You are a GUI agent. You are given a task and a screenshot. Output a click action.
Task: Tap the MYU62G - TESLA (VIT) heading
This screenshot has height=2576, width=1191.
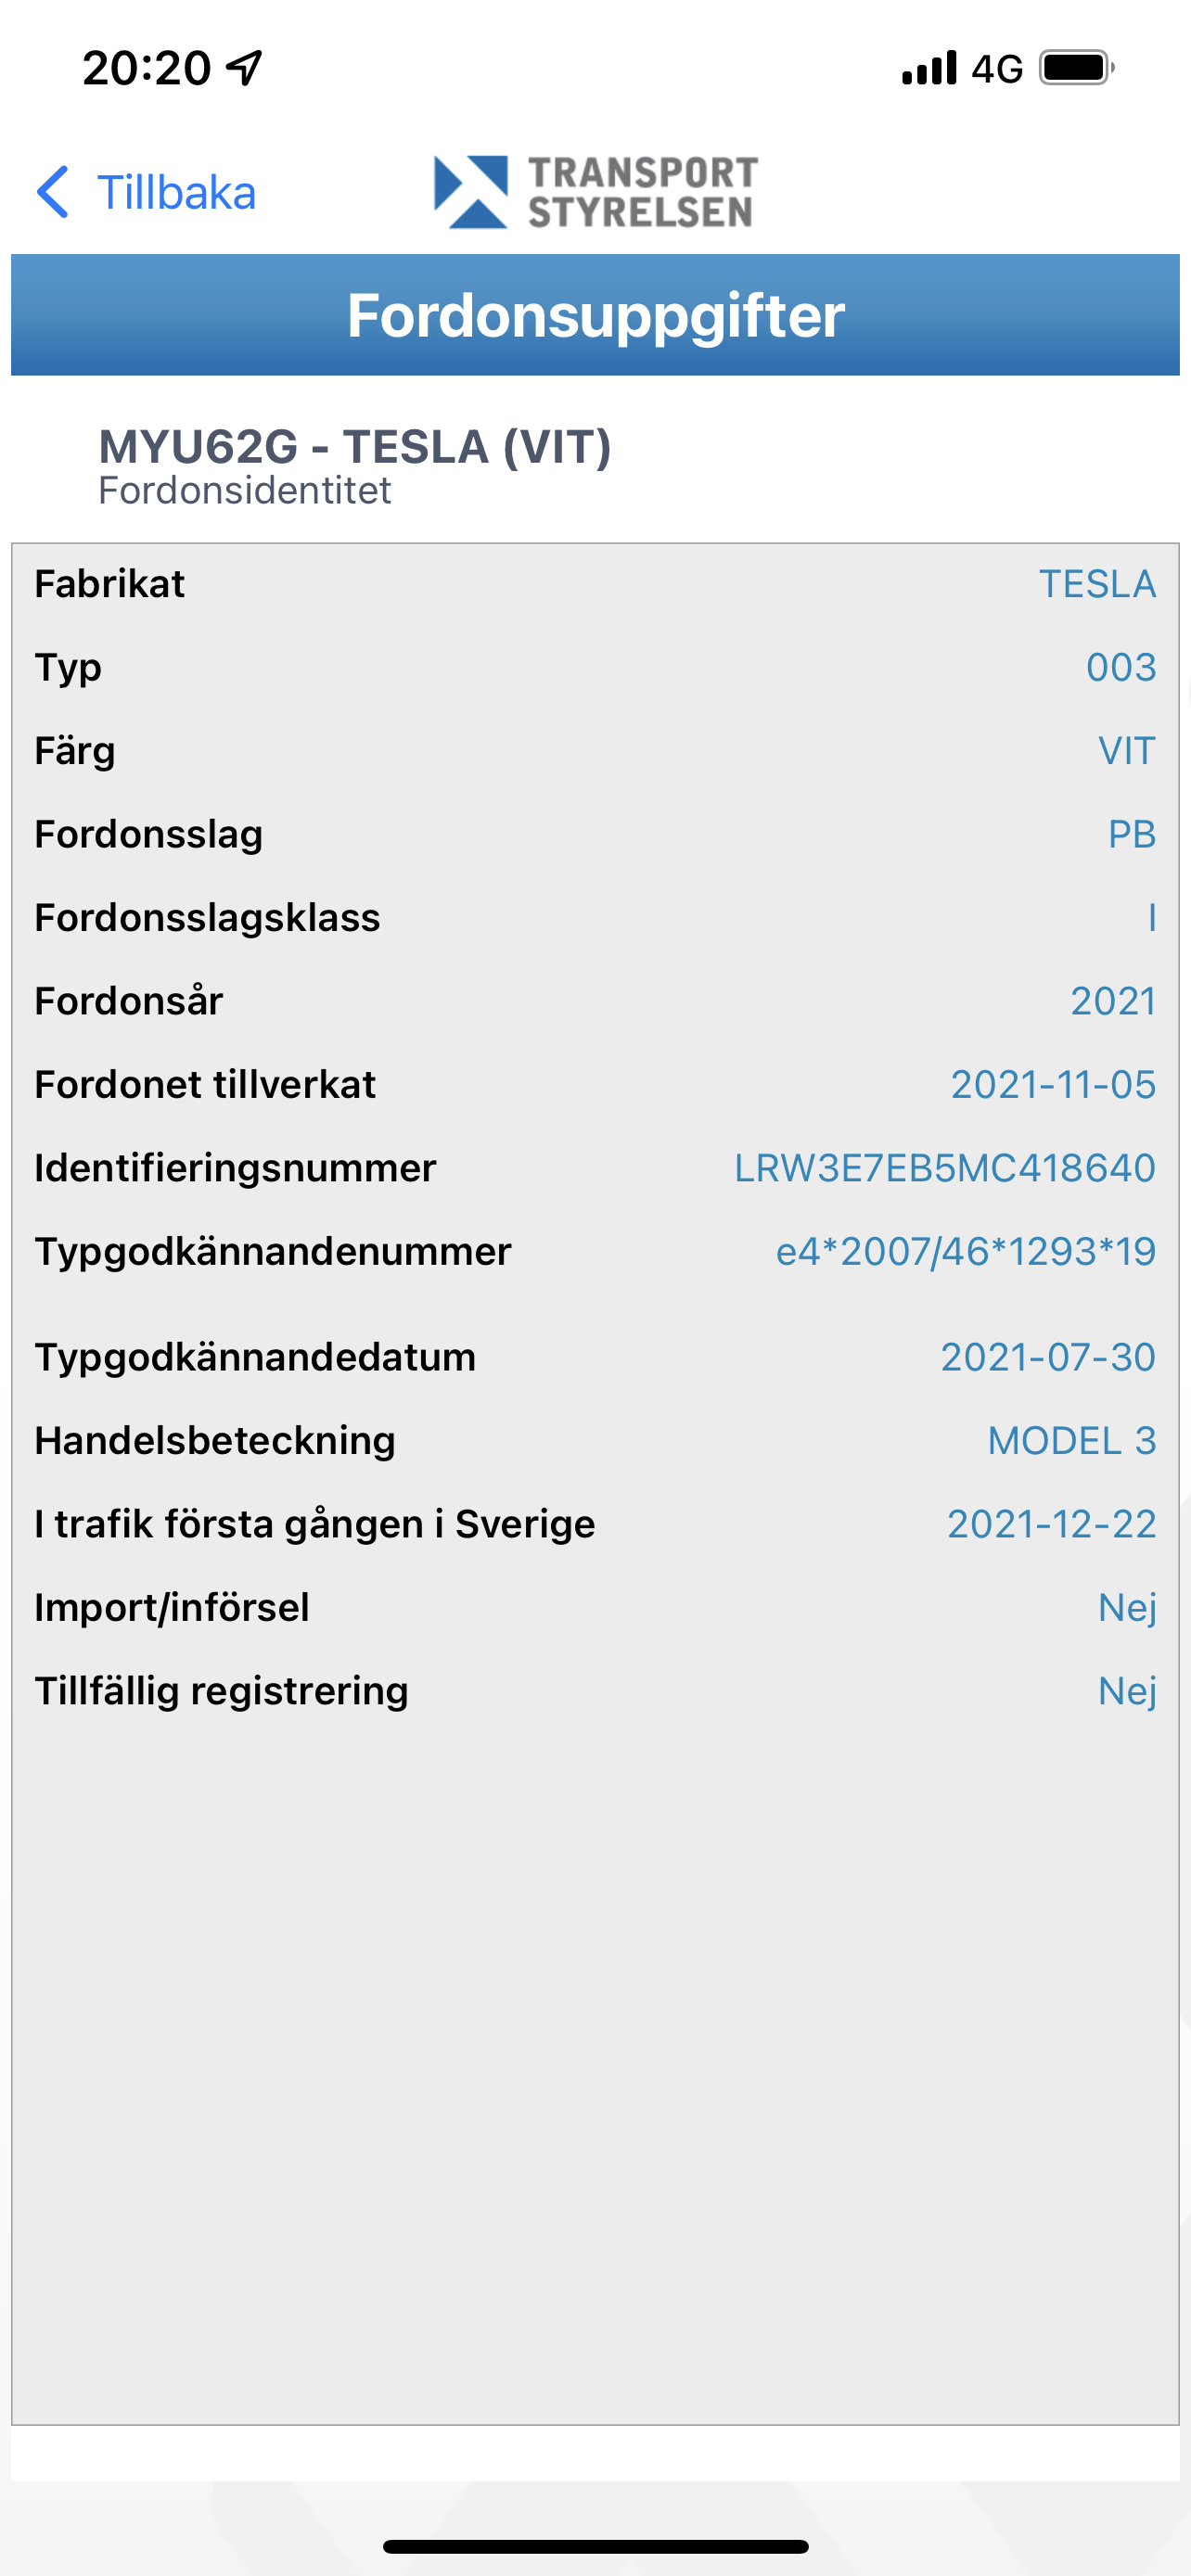click(354, 447)
